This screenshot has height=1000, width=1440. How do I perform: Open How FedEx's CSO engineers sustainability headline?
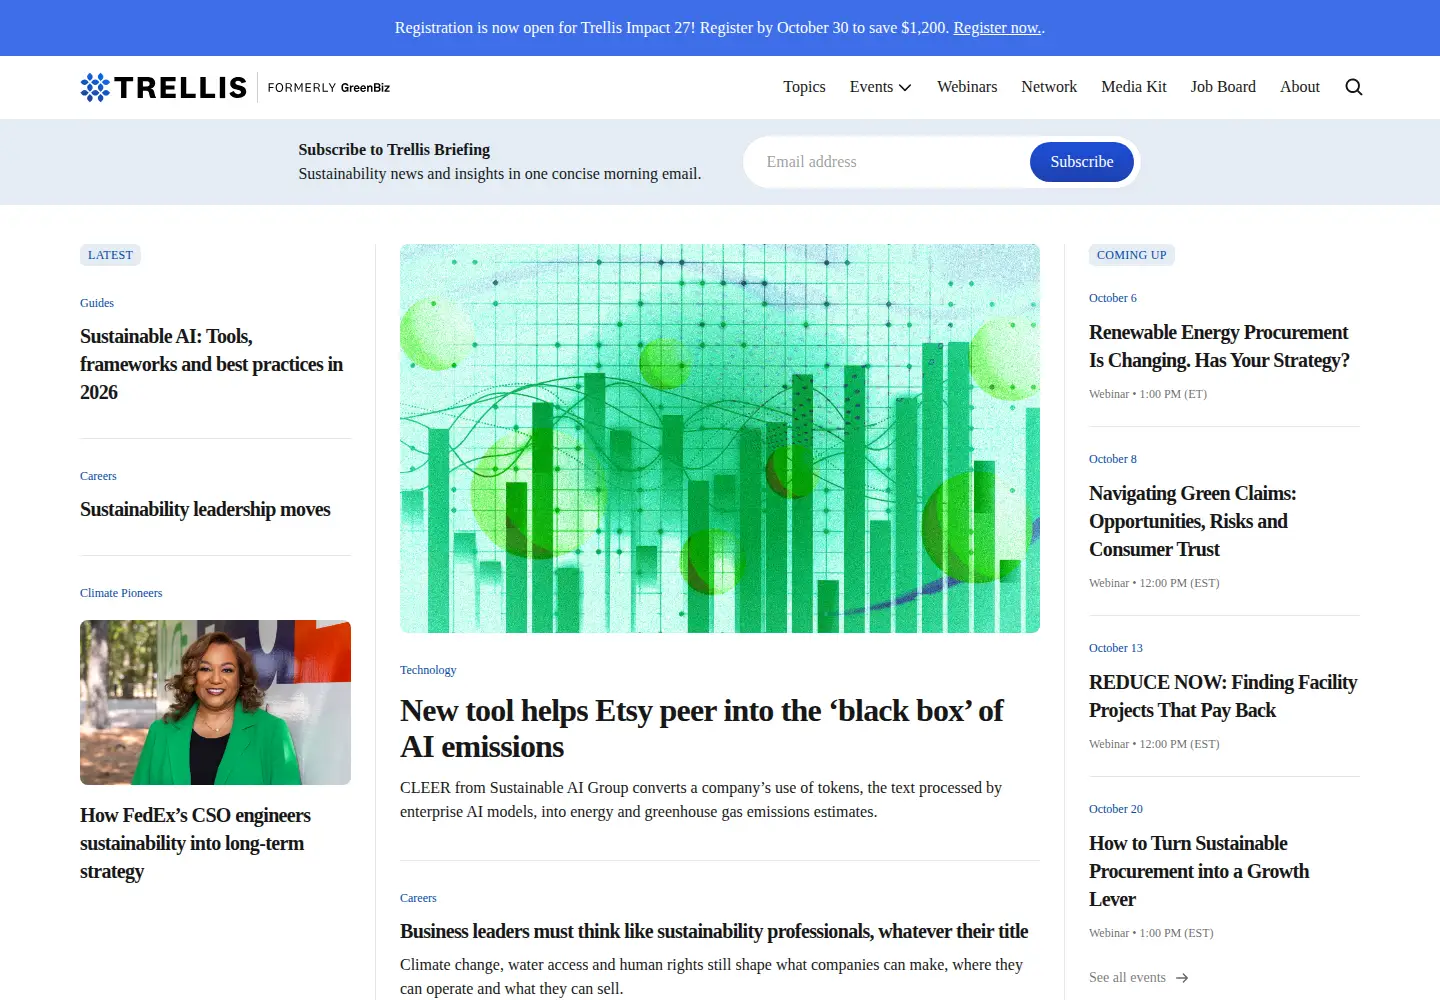[195, 843]
